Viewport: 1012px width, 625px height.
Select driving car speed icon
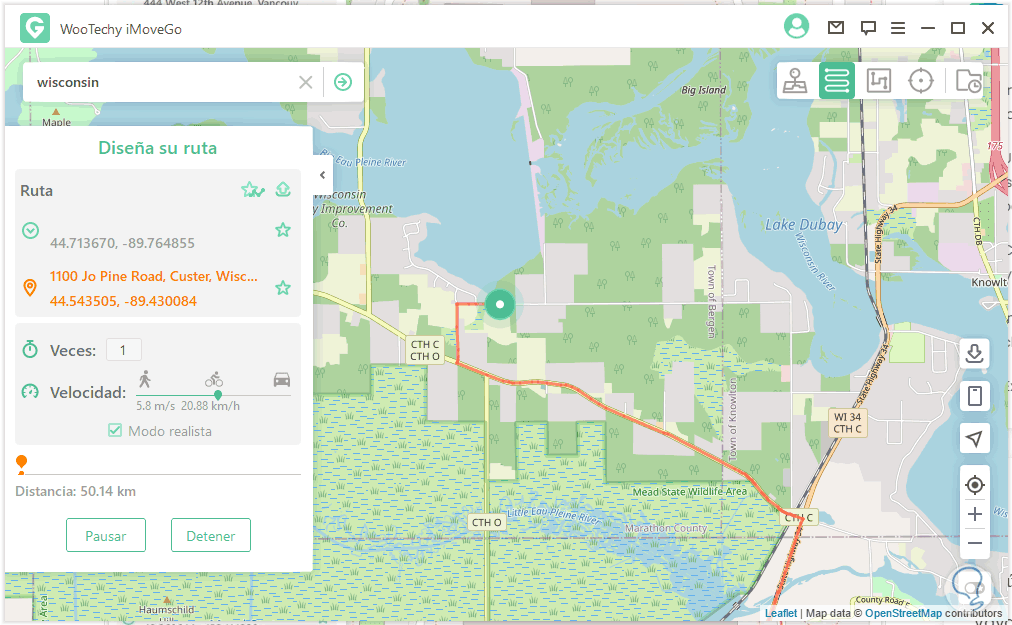(281, 380)
